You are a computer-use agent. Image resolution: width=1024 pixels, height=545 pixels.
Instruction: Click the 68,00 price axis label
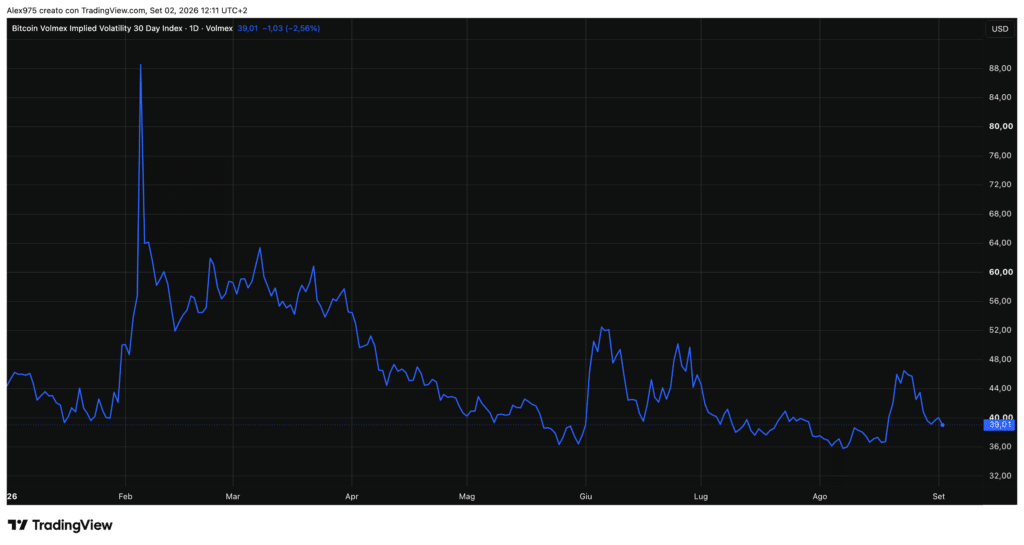[x=1000, y=214]
